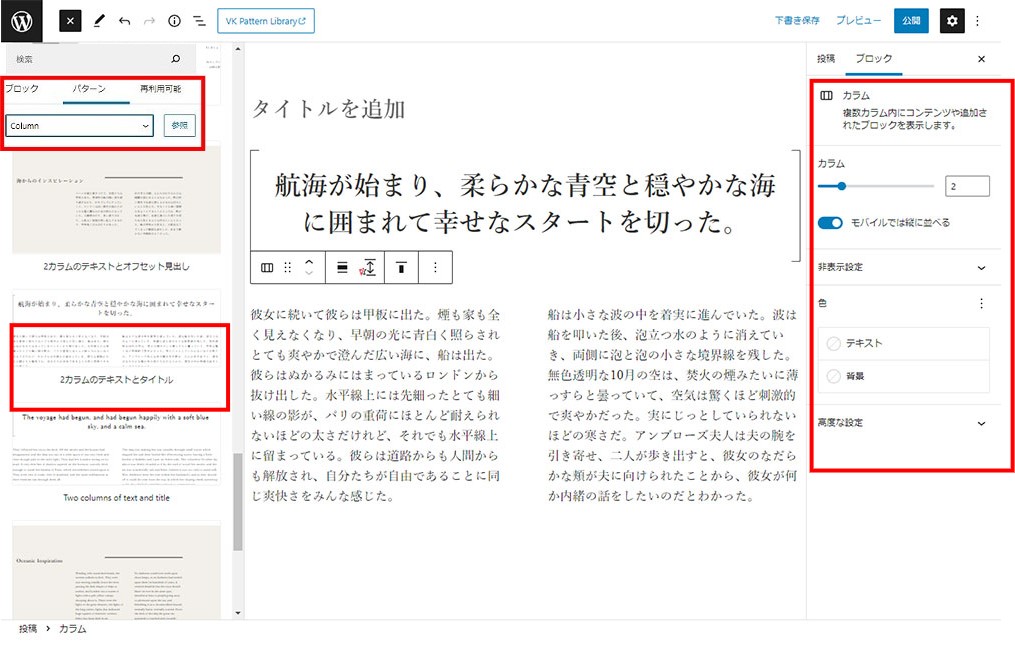Click the WordPress logo icon
Image resolution: width=1015 pixels, height=659 pixels.
21,21
